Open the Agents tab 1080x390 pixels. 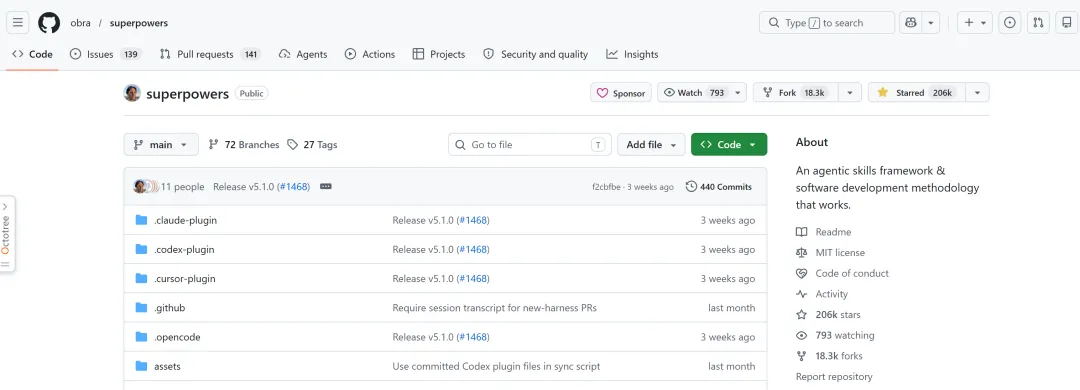(303, 54)
